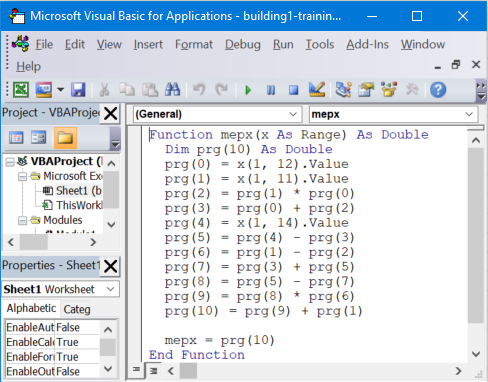This screenshot has height=382, width=488.
Task: Open the Run menu
Action: pyautogui.click(x=283, y=44)
